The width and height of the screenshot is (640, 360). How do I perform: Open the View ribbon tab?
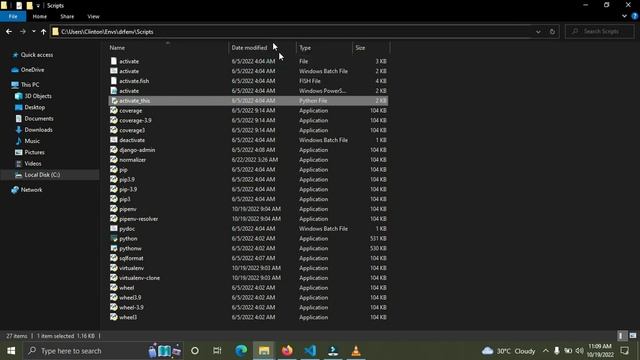[x=93, y=16]
